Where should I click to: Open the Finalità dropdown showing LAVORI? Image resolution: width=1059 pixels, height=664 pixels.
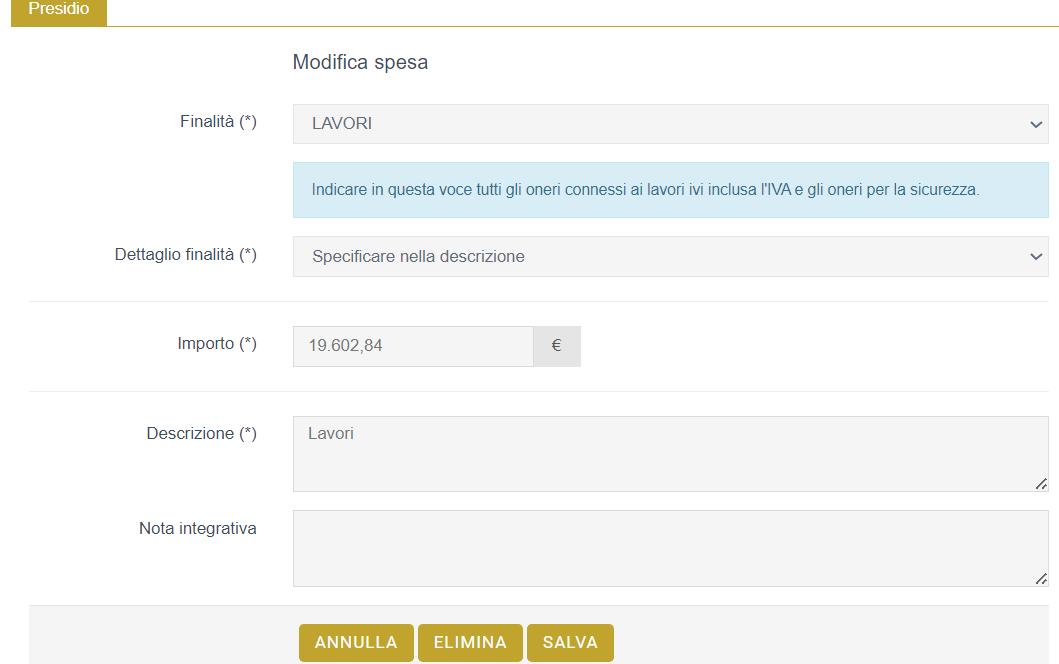click(x=671, y=124)
